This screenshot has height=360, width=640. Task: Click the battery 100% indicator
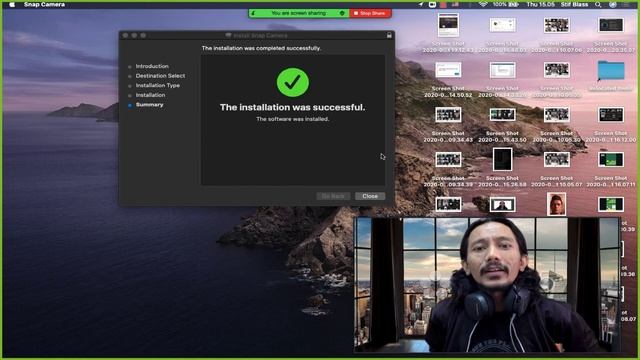(505, 4)
